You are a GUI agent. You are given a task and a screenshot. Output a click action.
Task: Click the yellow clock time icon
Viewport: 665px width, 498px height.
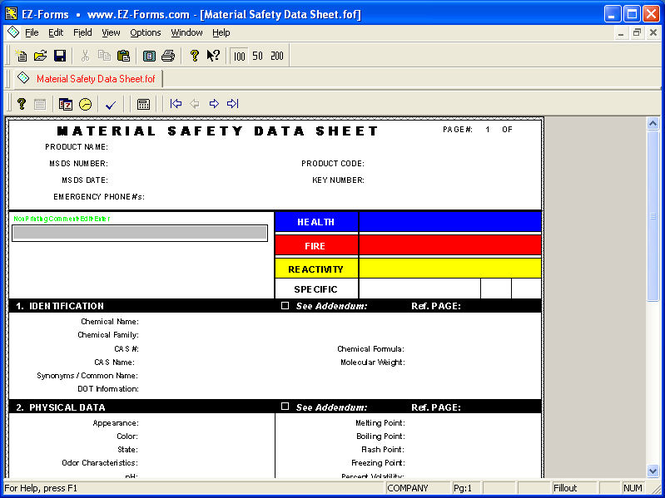click(85, 104)
